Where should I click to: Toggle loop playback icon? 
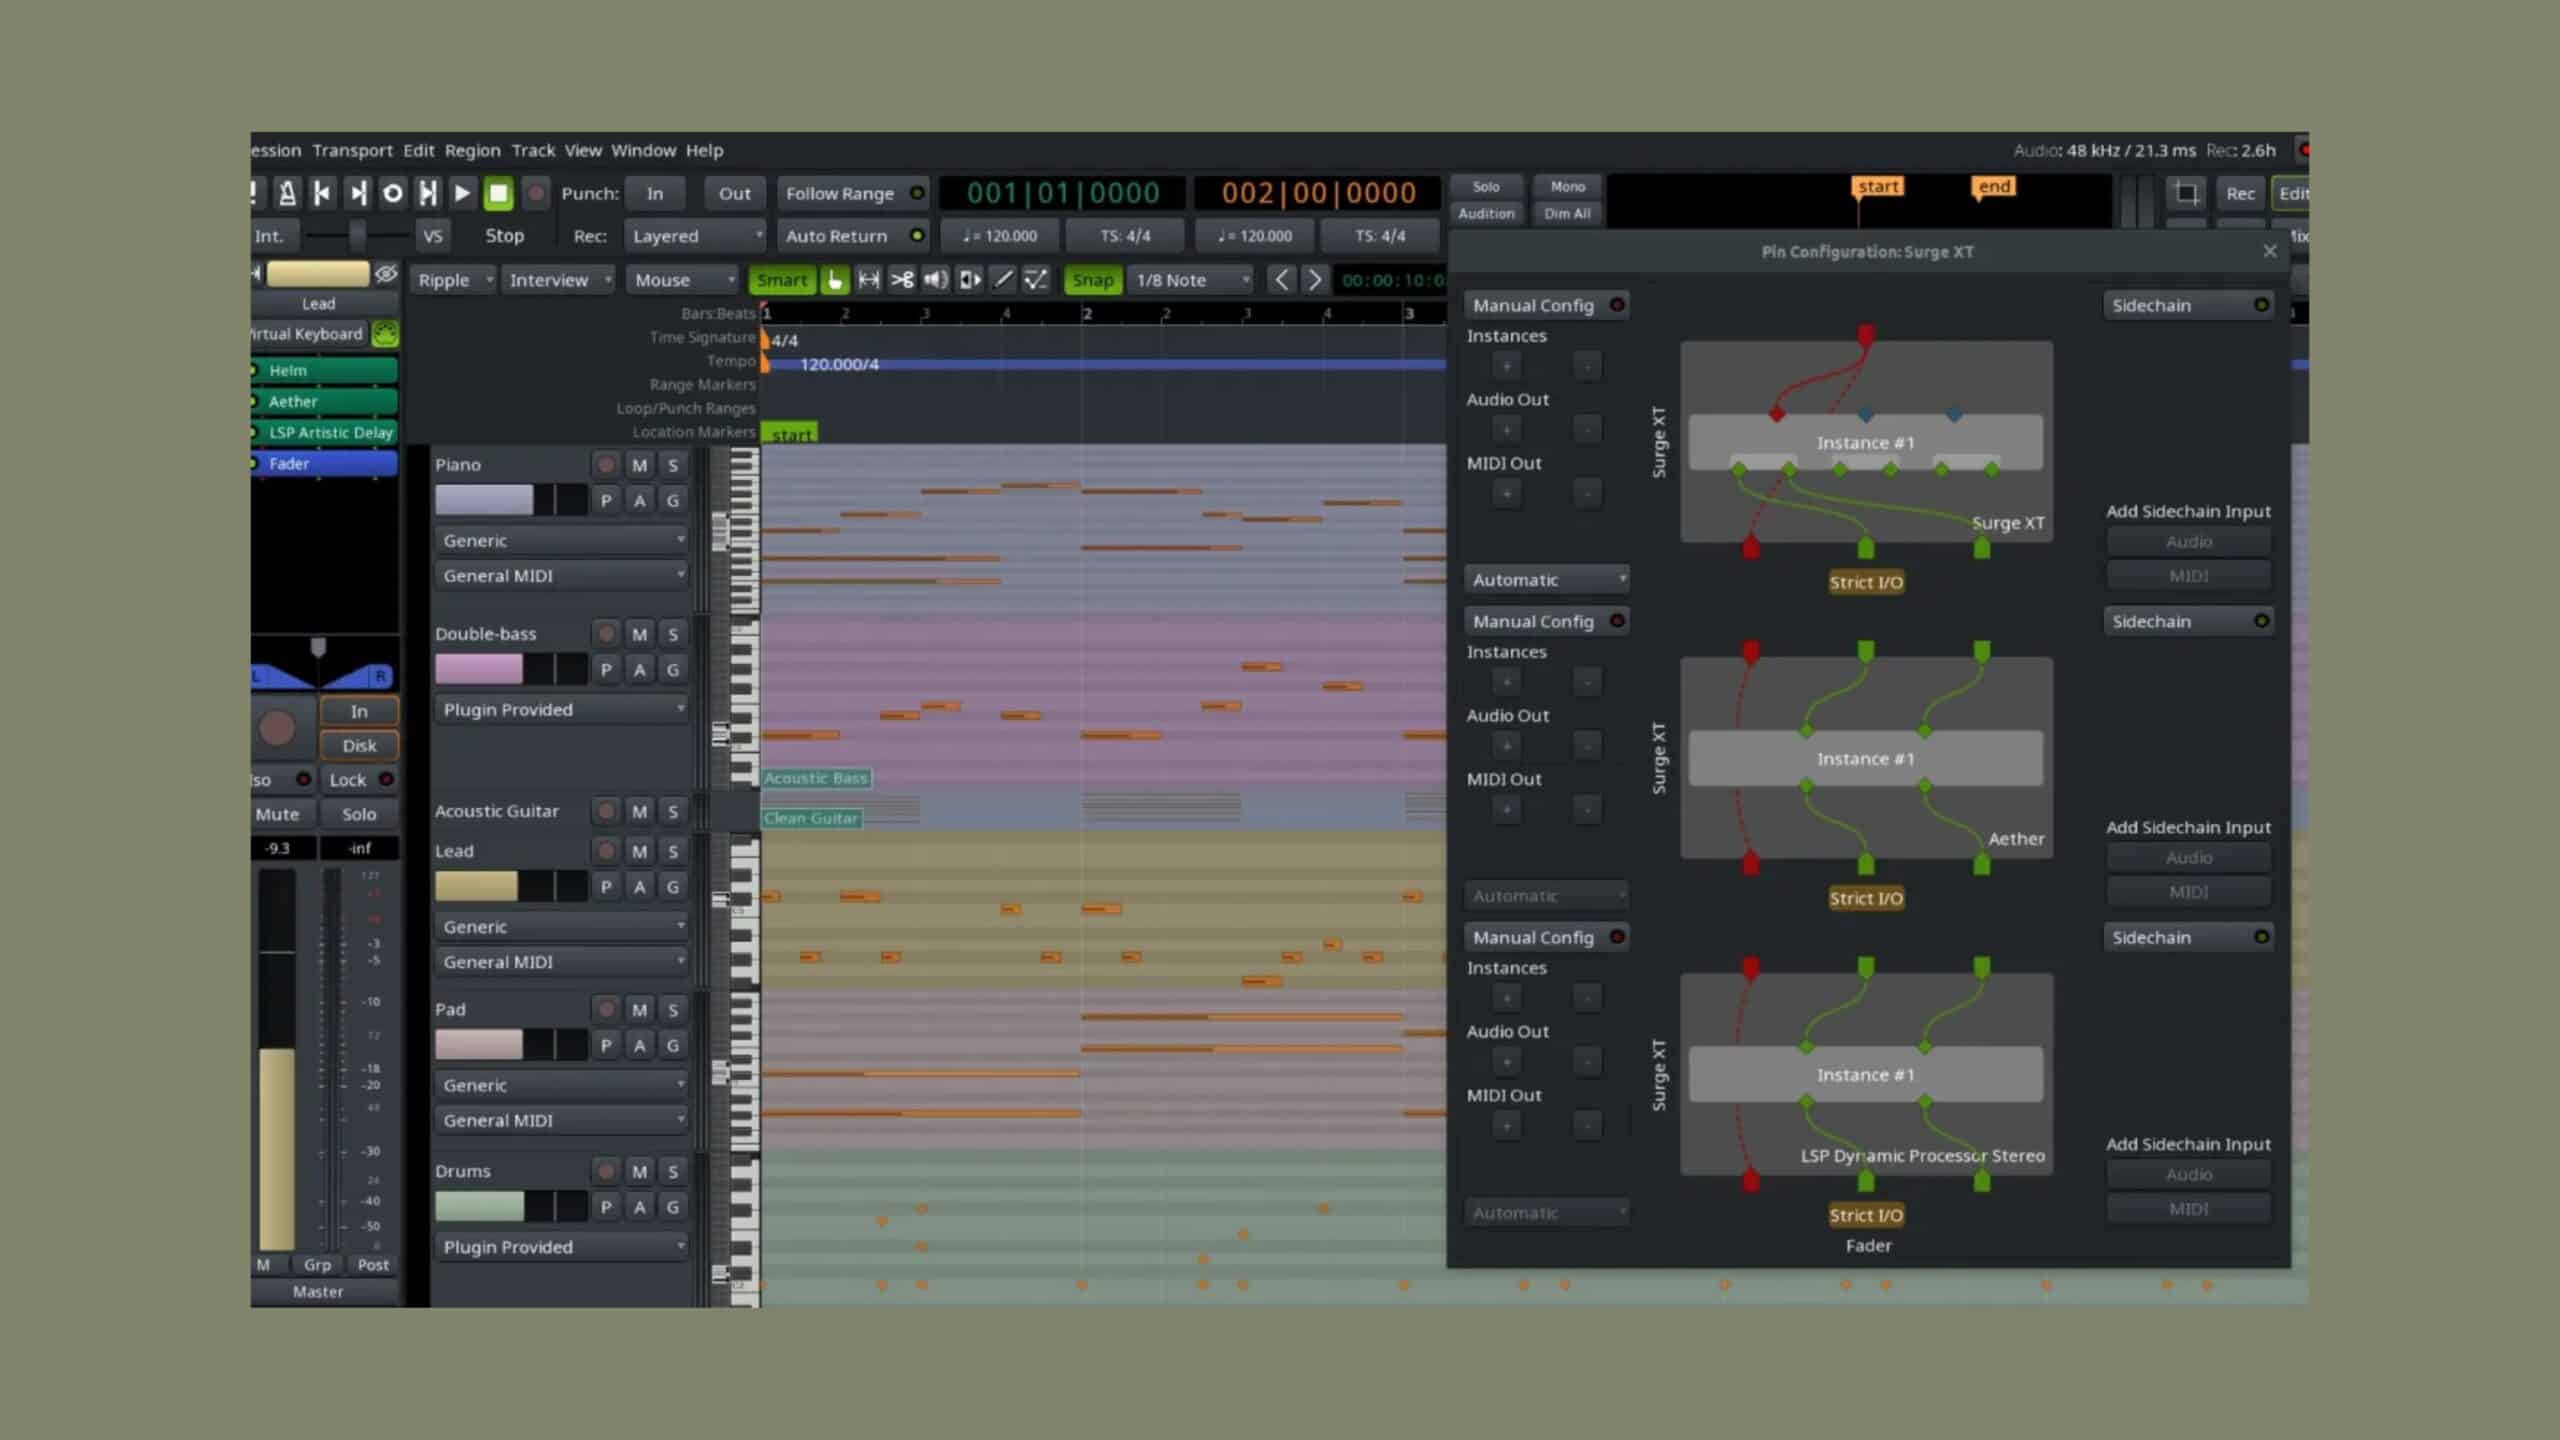tap(393, 193)
